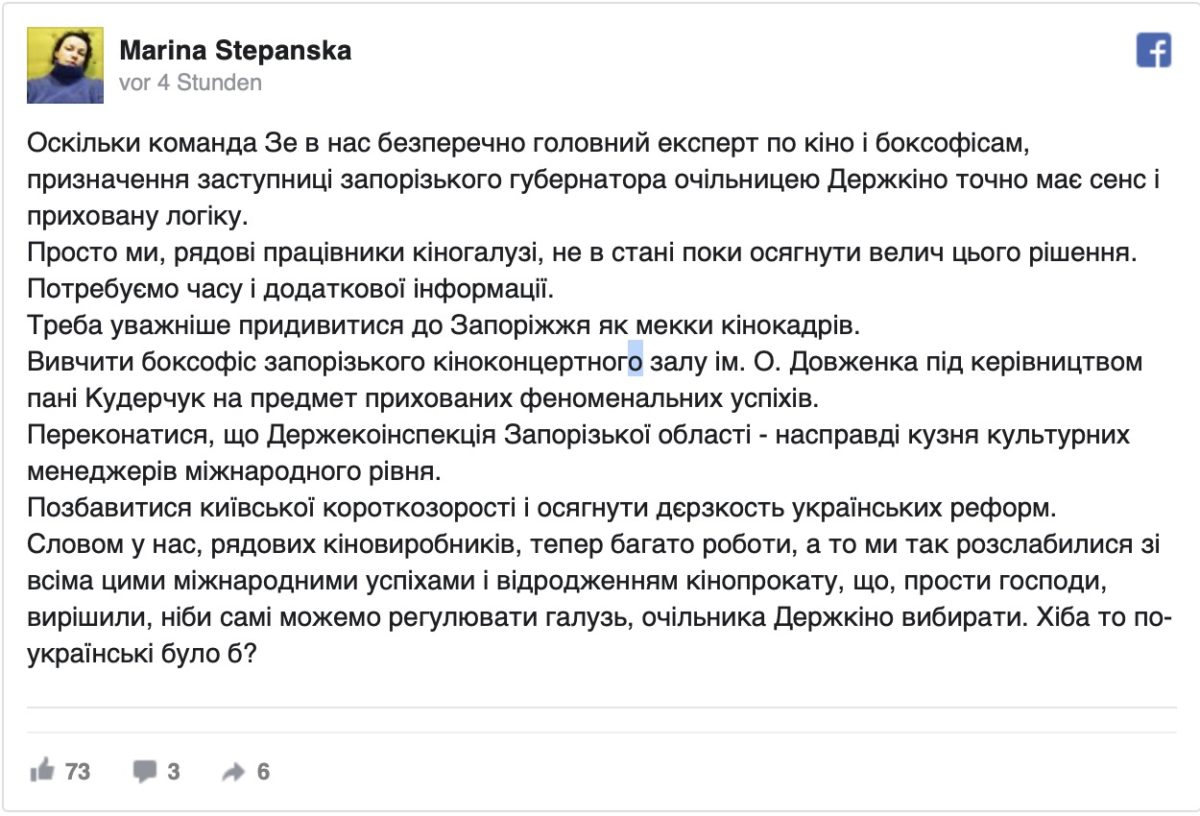Click the Facebook logo icon

click(x=1153, y=51)
